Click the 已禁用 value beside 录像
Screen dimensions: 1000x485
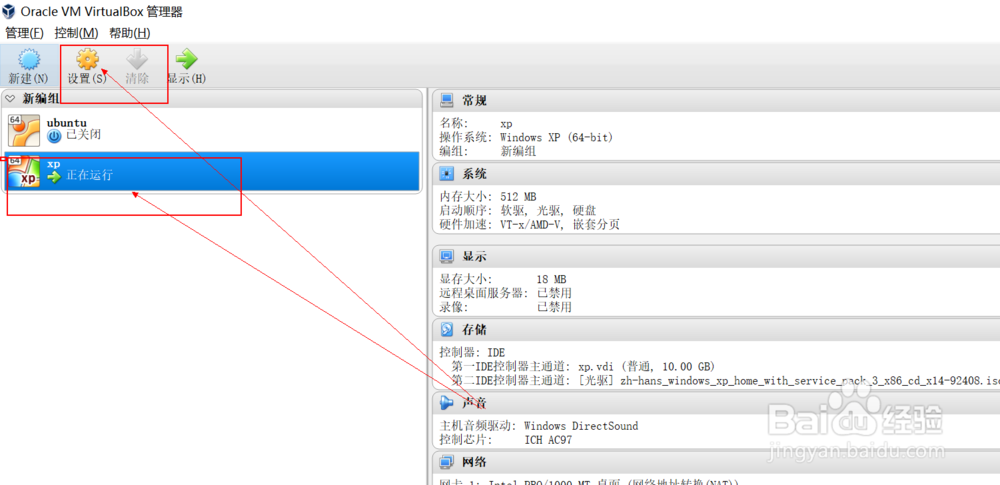pyautogui.click(x=554, y=308)
